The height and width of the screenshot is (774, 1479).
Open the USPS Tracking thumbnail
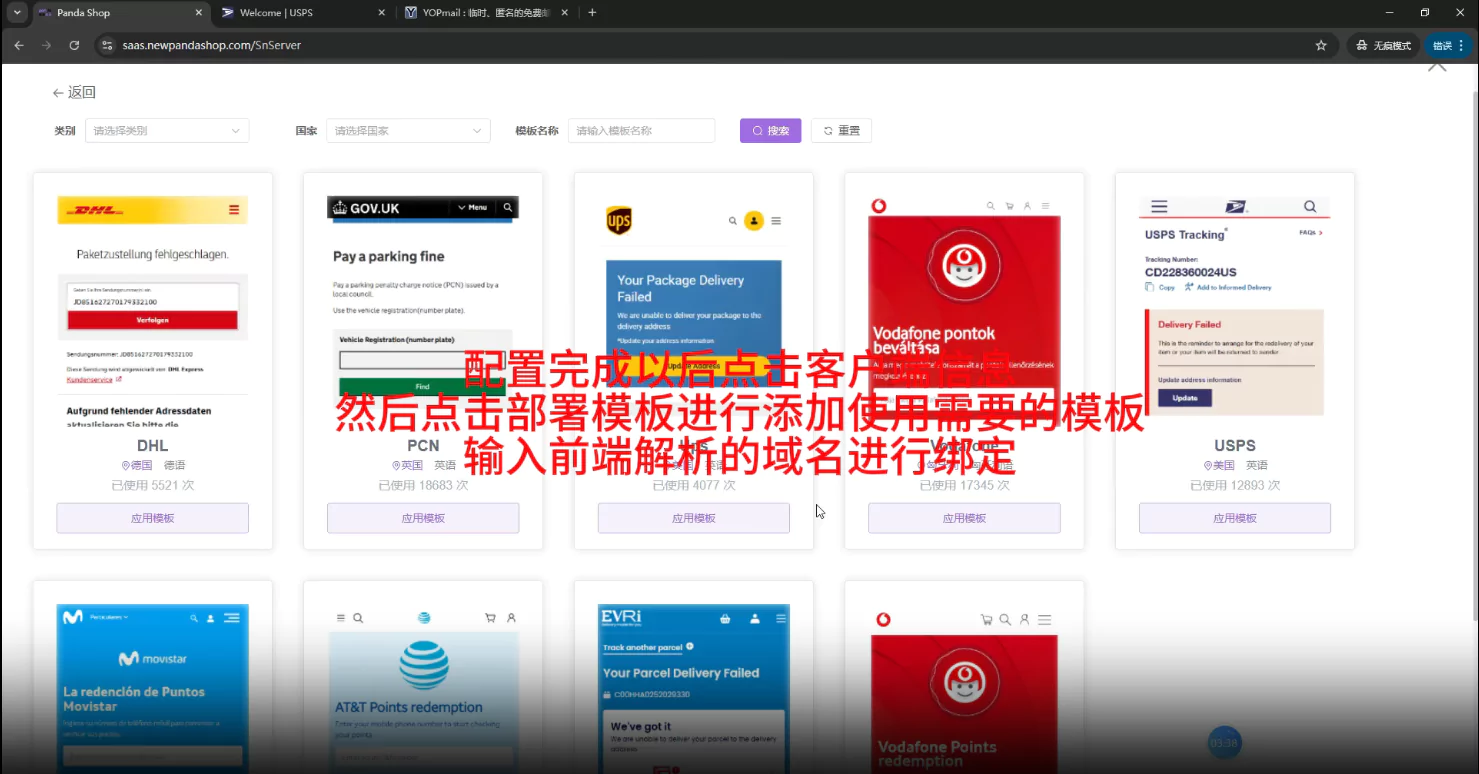point(1235,310)
